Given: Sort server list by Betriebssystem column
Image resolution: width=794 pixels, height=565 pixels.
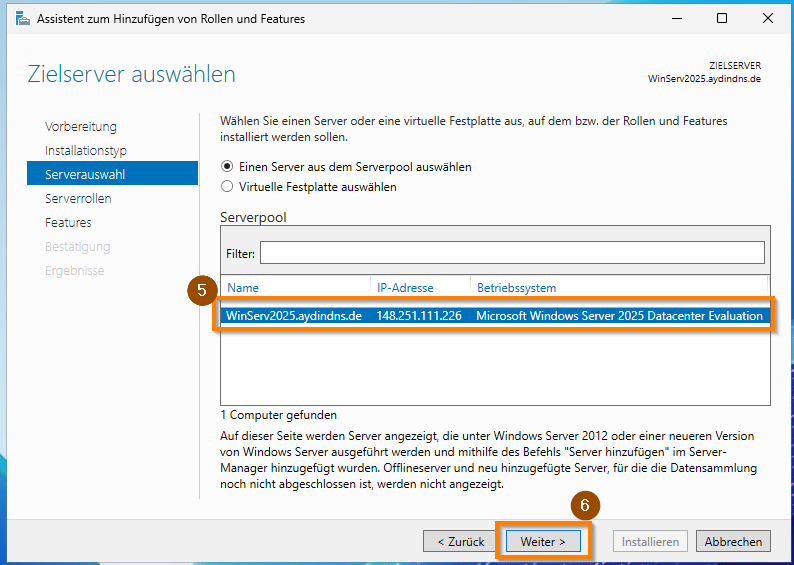Looking at the screenshot, I should point(517,288).
